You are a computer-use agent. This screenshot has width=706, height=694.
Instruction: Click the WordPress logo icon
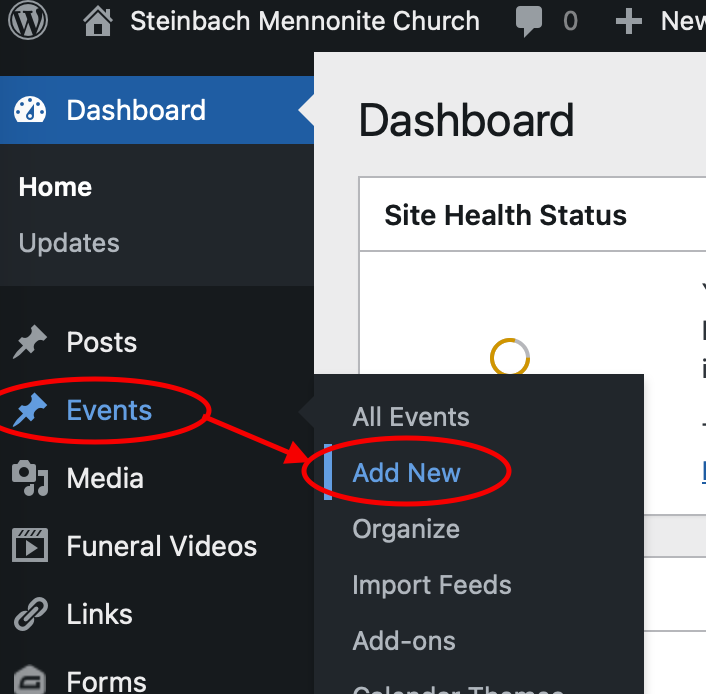coord(28,20)
